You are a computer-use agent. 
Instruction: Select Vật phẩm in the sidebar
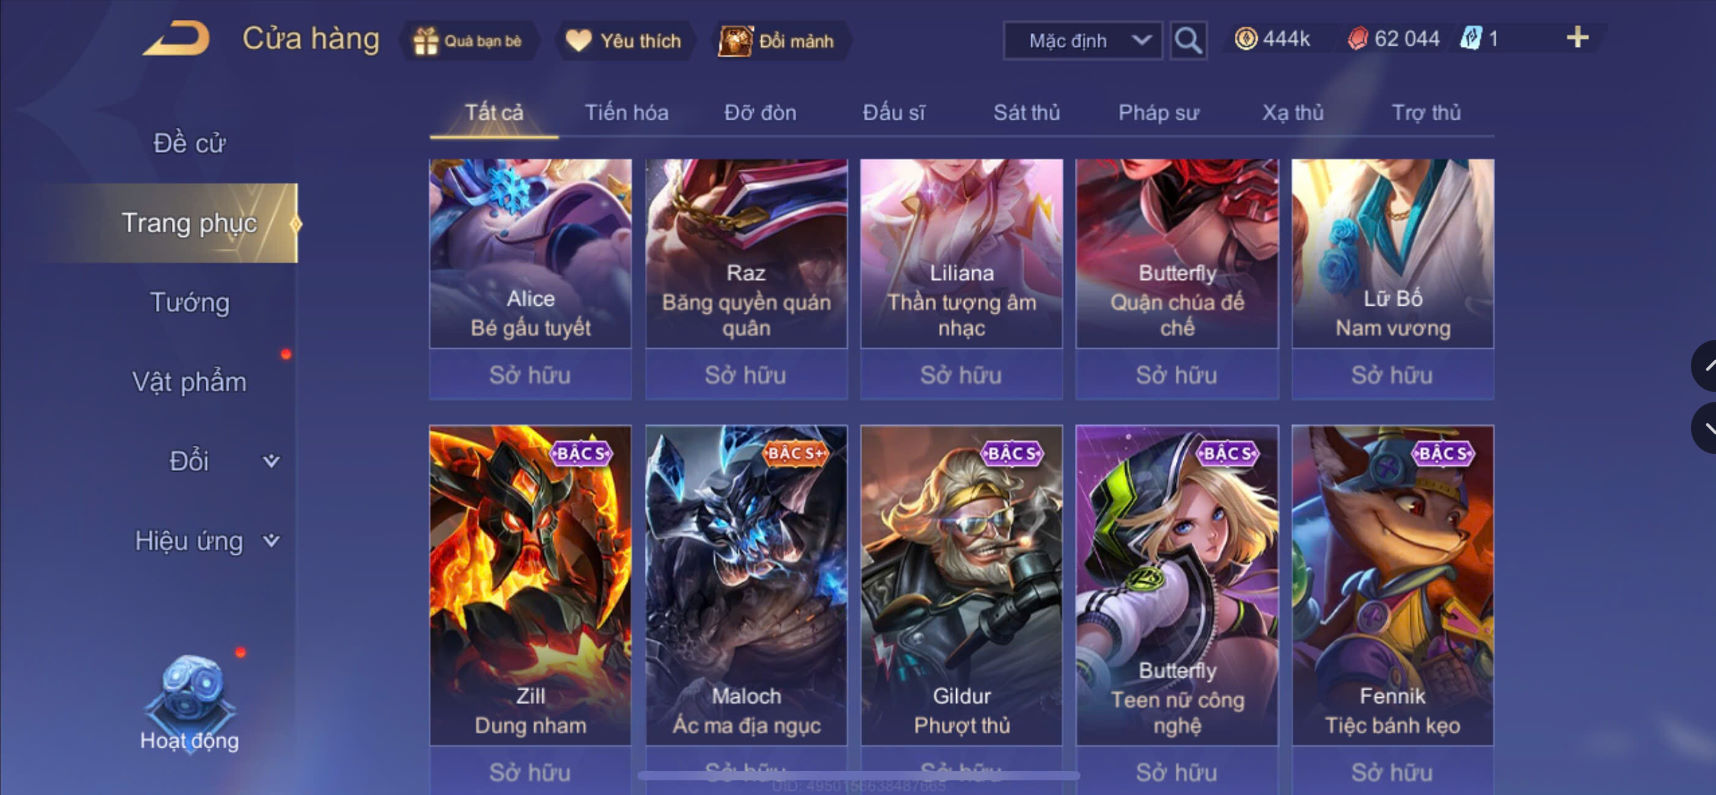click(x=190, y=382)
